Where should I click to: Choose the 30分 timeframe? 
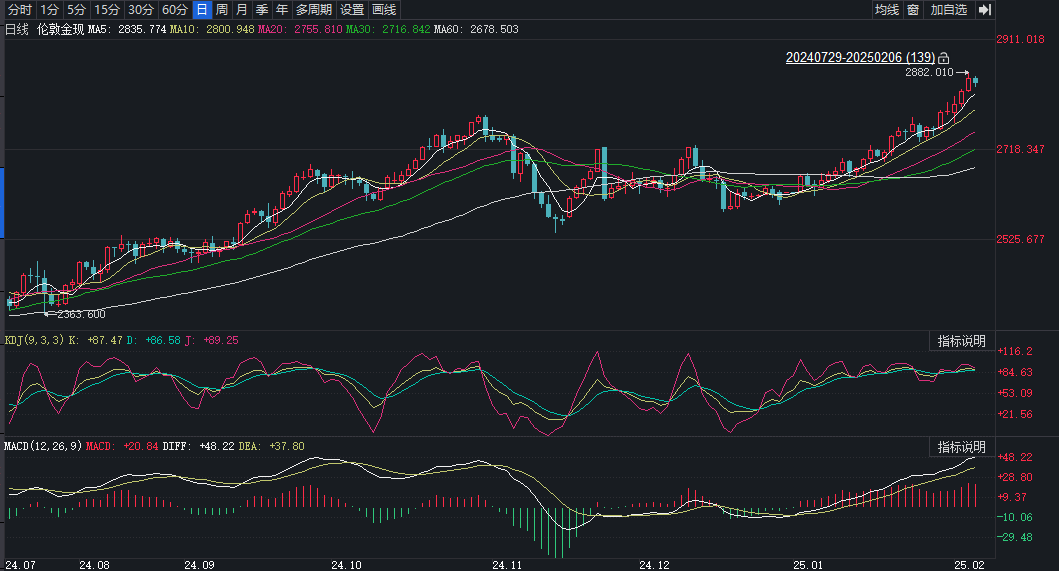(x=140, y=10)
